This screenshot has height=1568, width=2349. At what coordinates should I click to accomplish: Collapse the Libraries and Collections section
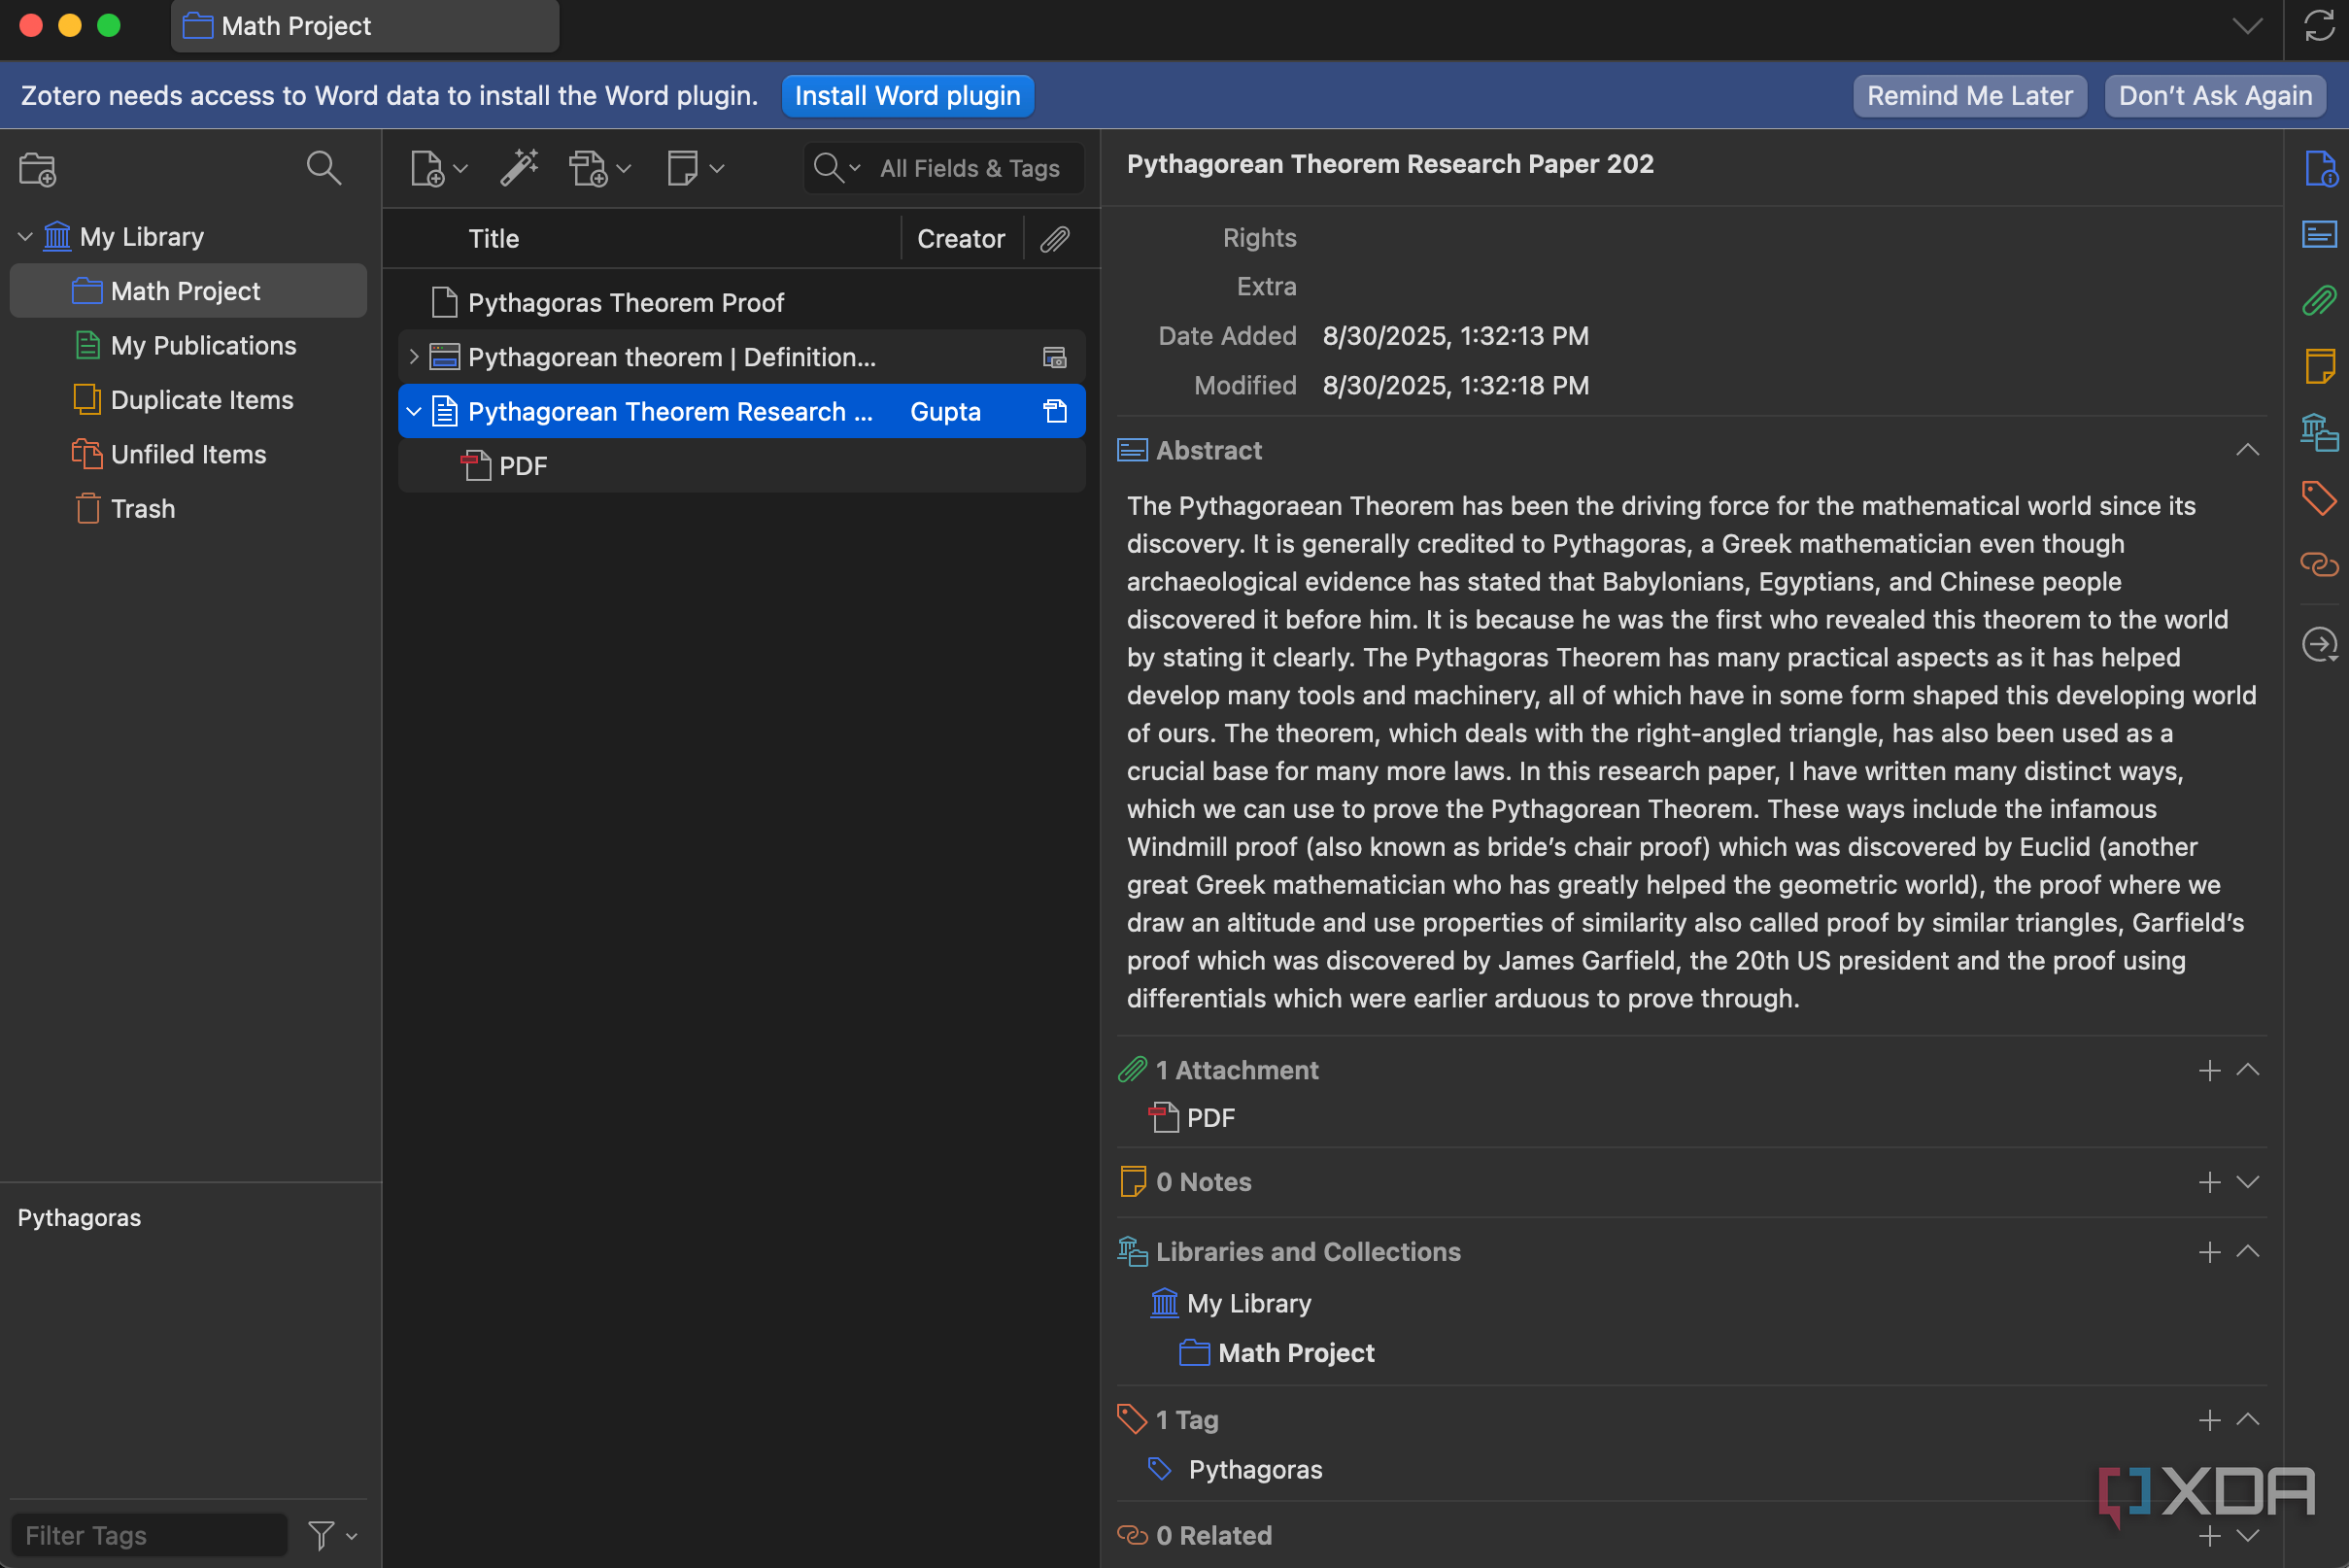2247,1252
